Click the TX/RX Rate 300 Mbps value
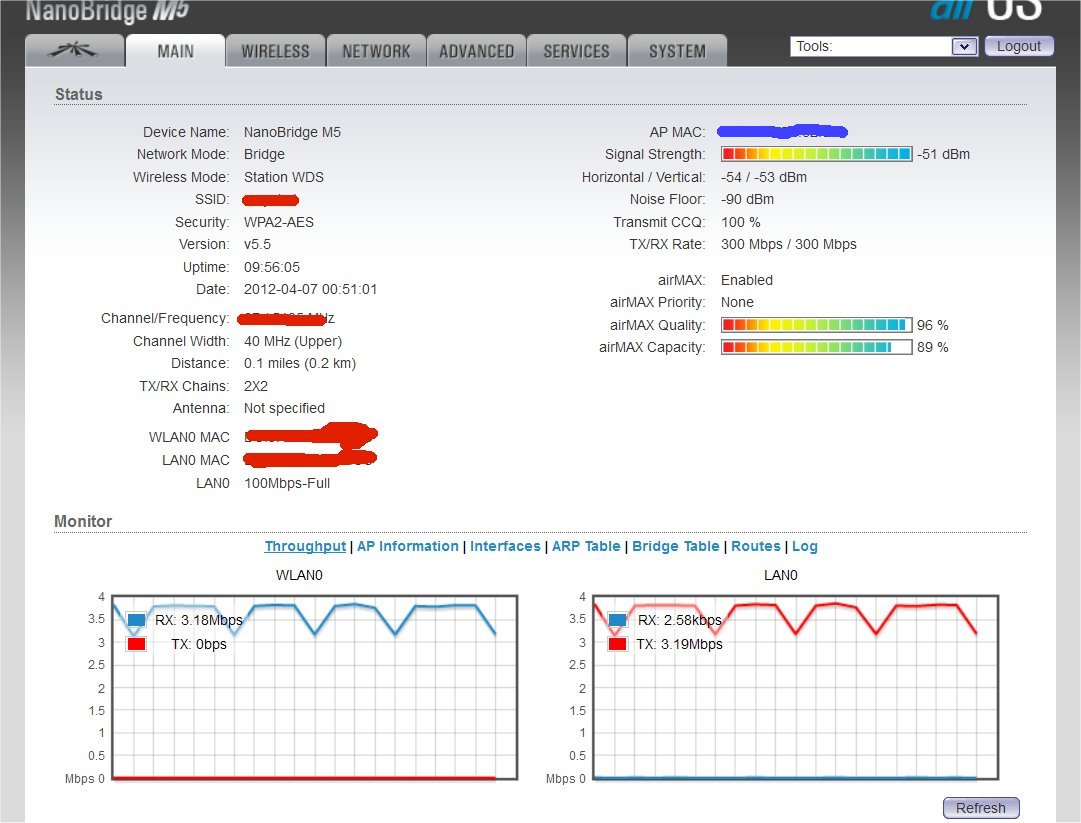 pos(789,244)
